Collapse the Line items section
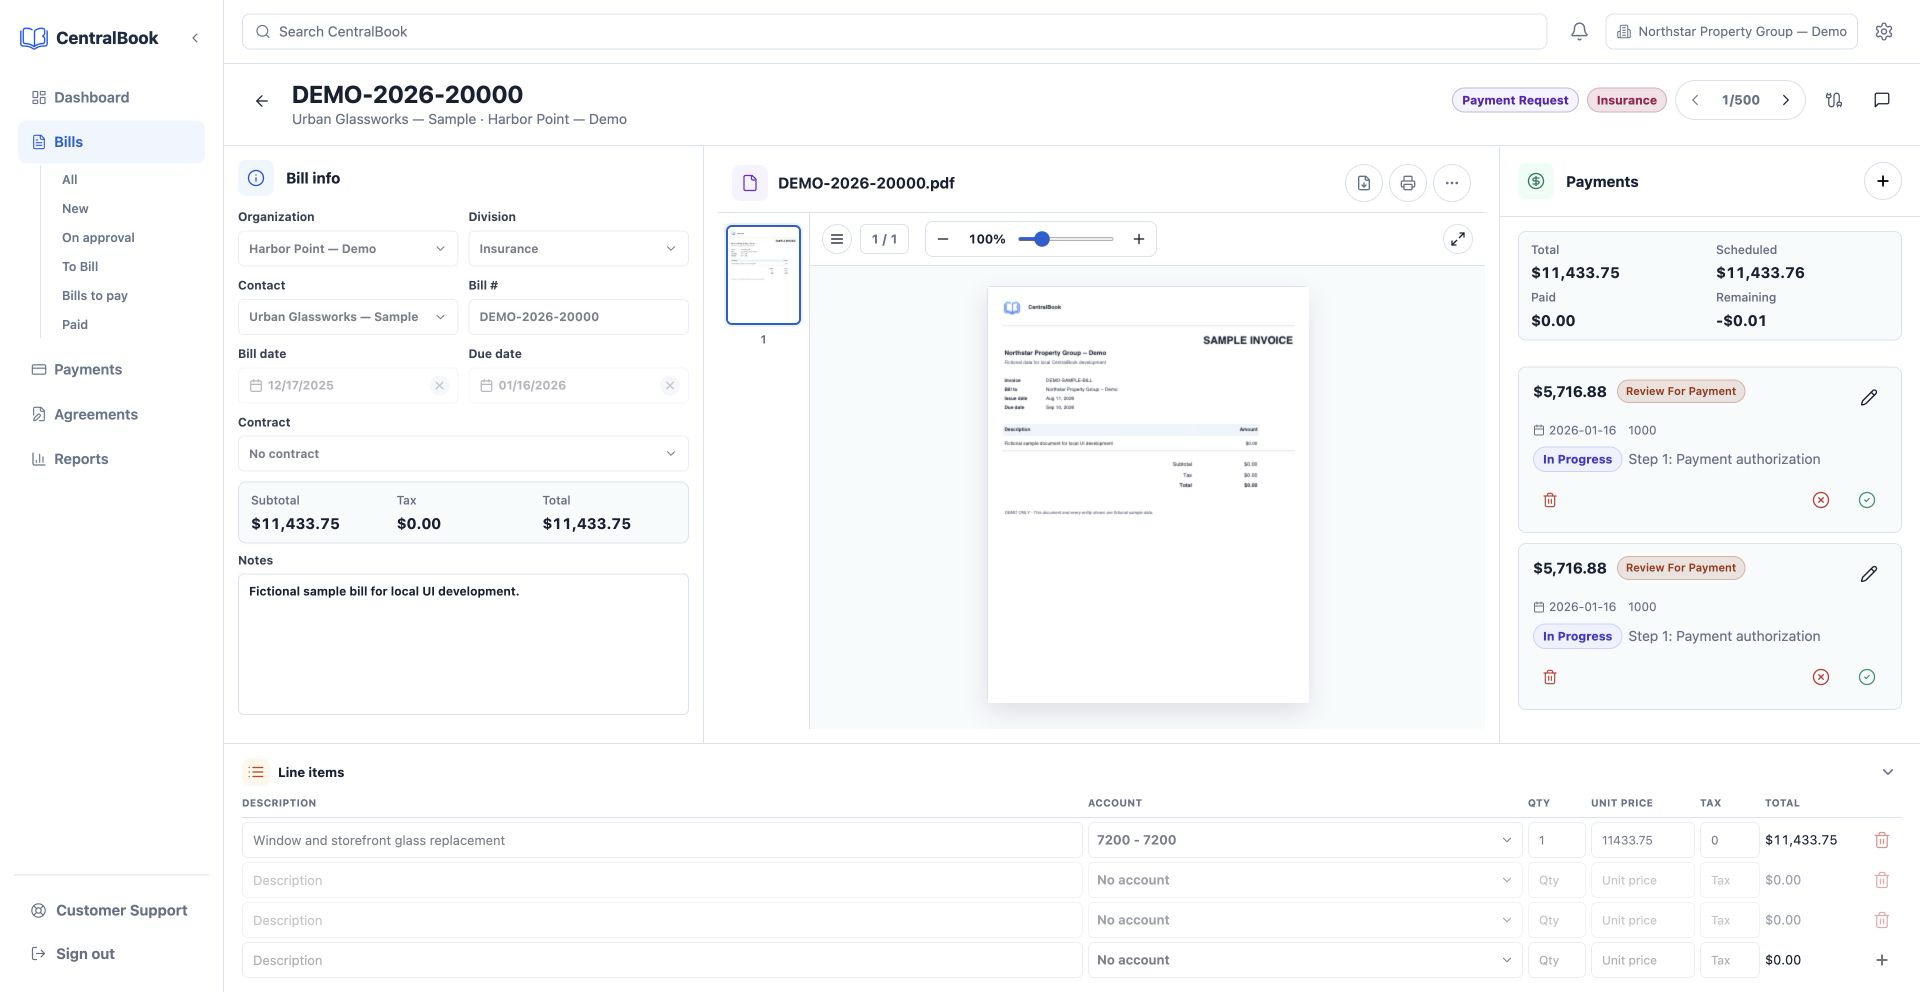The height and width of the screenshot is (992, 1920). (1888, 772)
